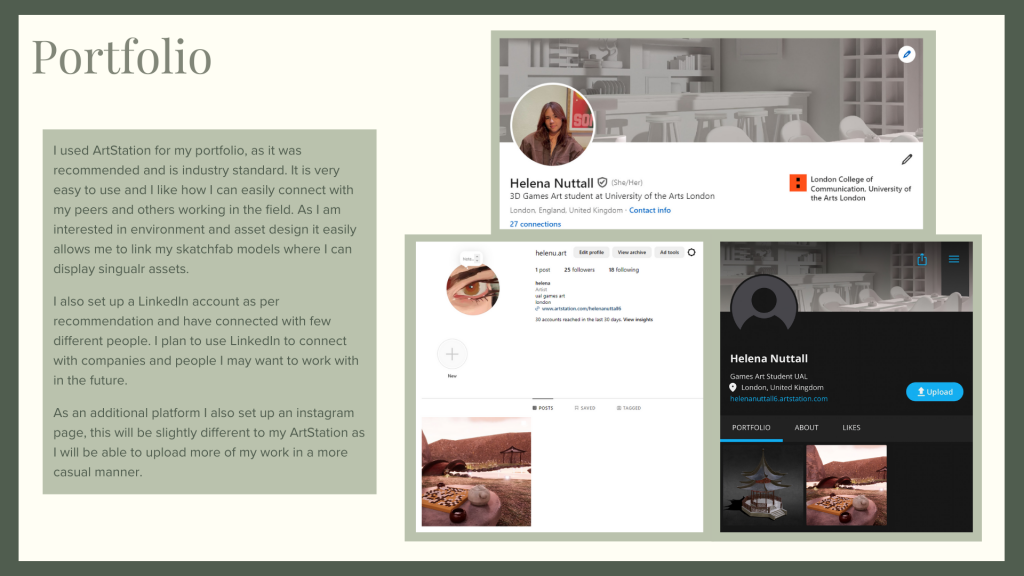Click the 25 followers count

[x=579, y=270]
